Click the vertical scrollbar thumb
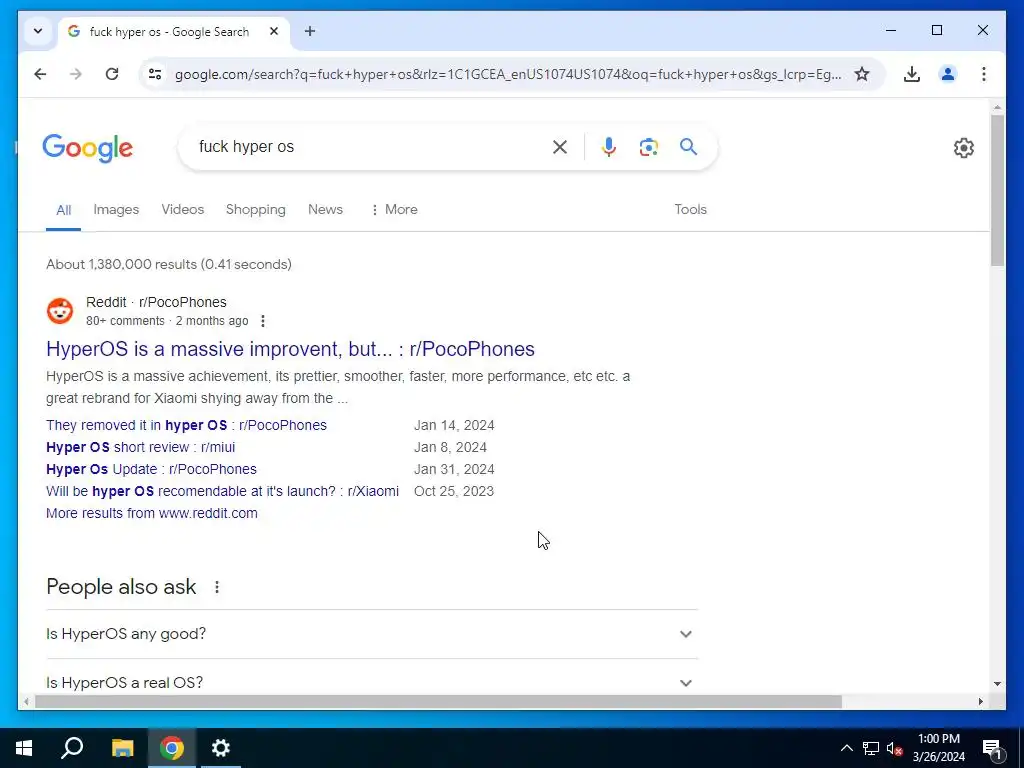This screenshot has height=768, width=1024. point(997,191)
